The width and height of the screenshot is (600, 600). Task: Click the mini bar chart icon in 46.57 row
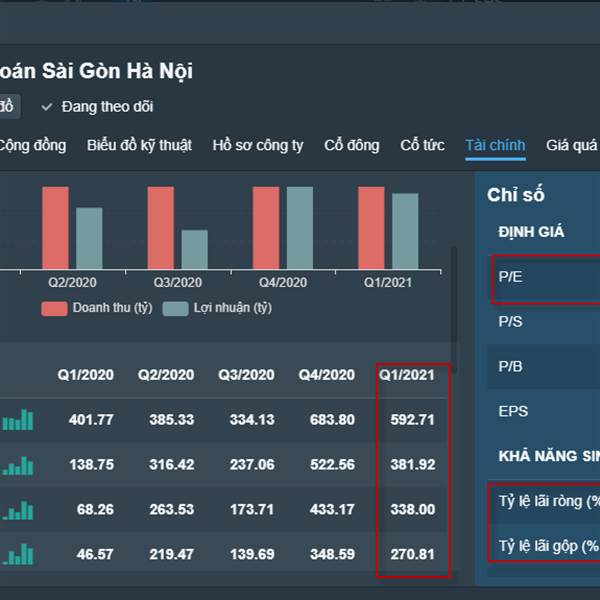(x=18, y=554)
